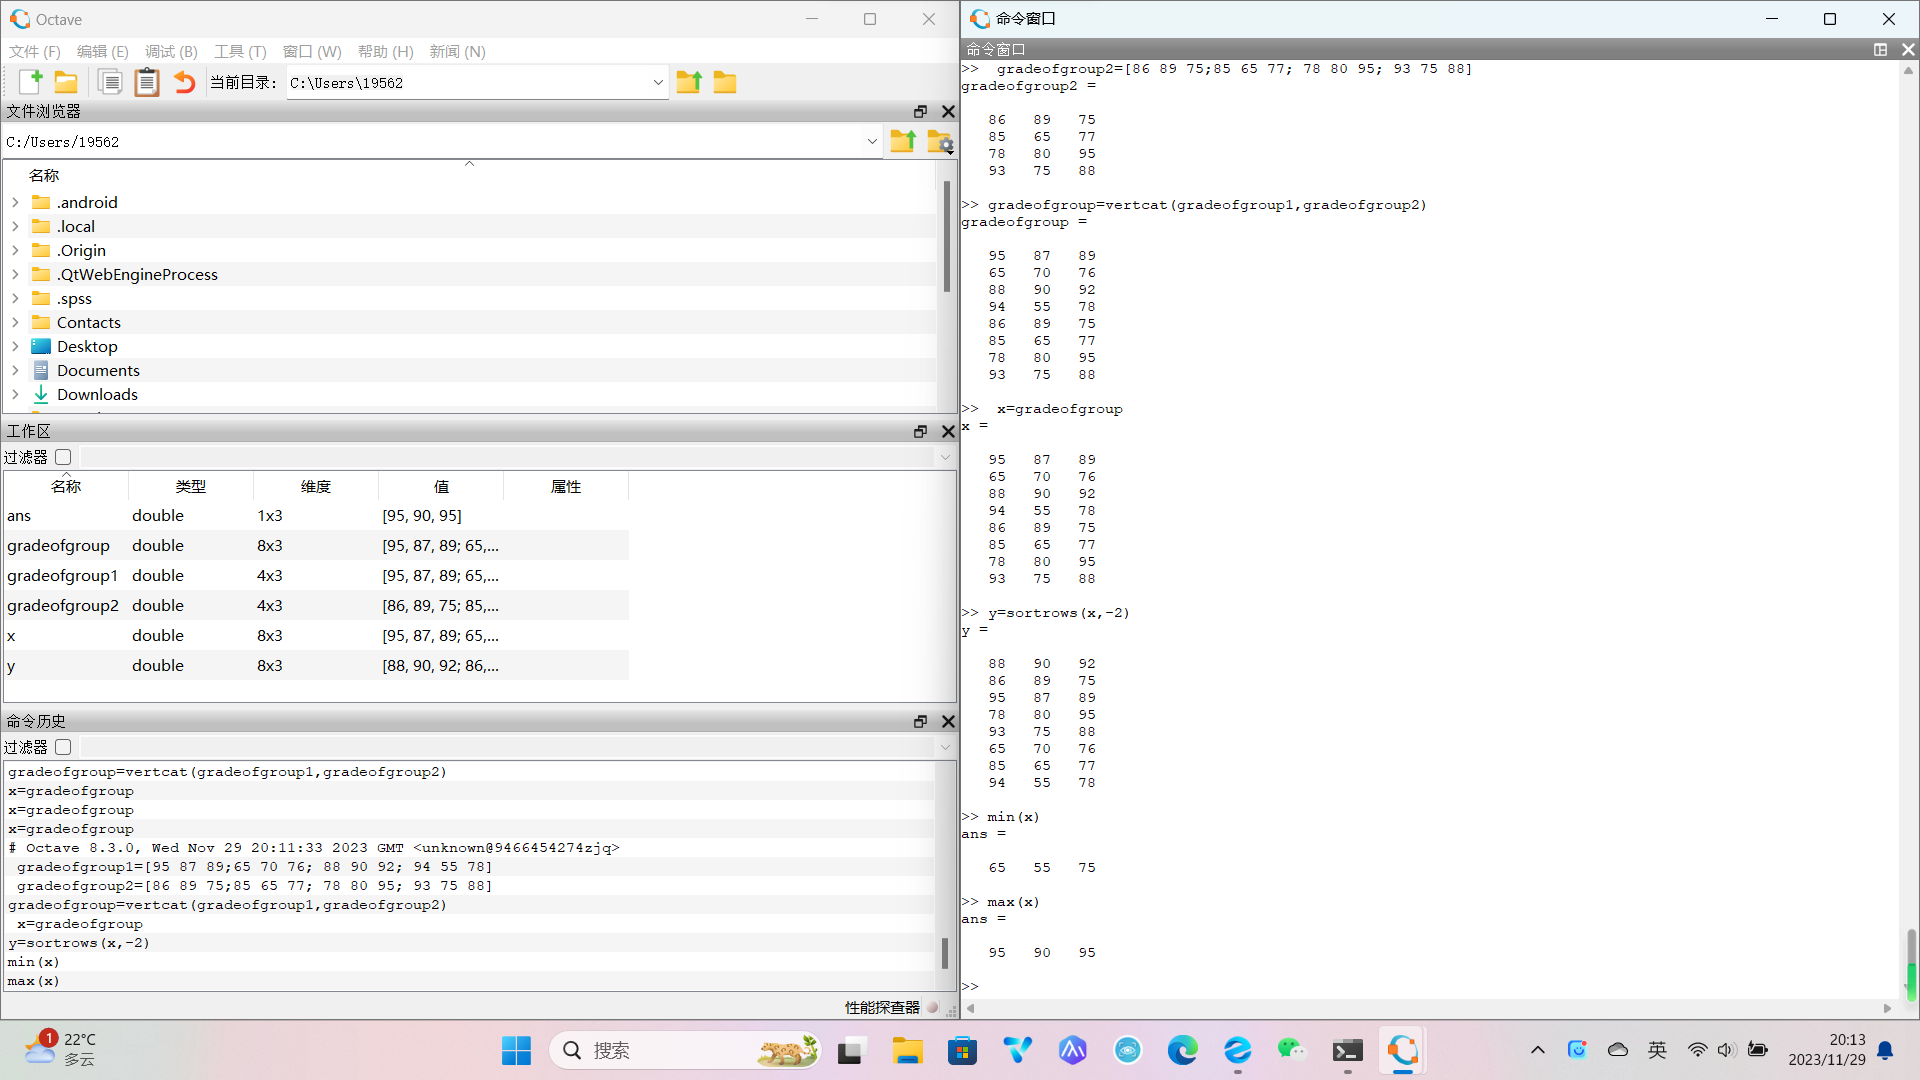
Task: Open 当前目录 dropdown list
Action: coord(658,83)
